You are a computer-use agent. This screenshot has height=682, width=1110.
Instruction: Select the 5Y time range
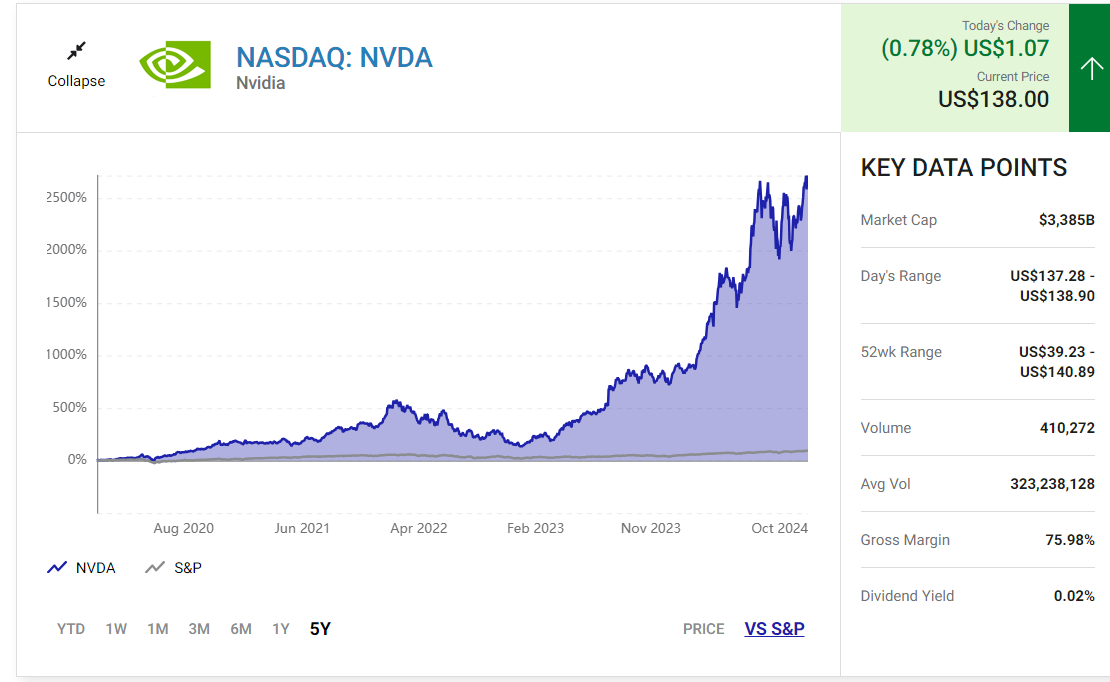(x=320, y=629)
